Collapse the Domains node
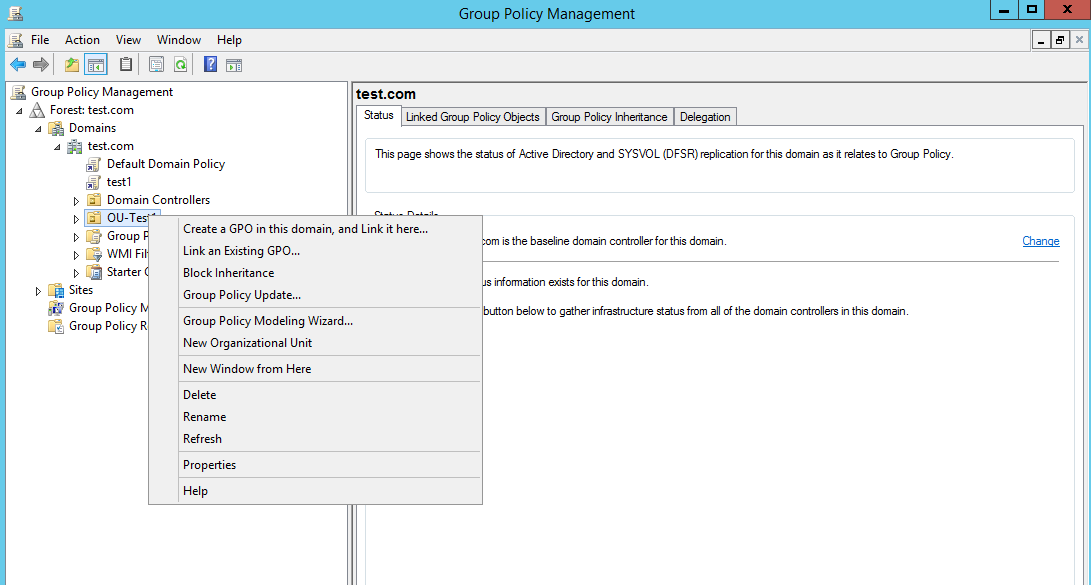Viewport: 1091px width, 585px height. pyautogui.click(x=38, y=129)
